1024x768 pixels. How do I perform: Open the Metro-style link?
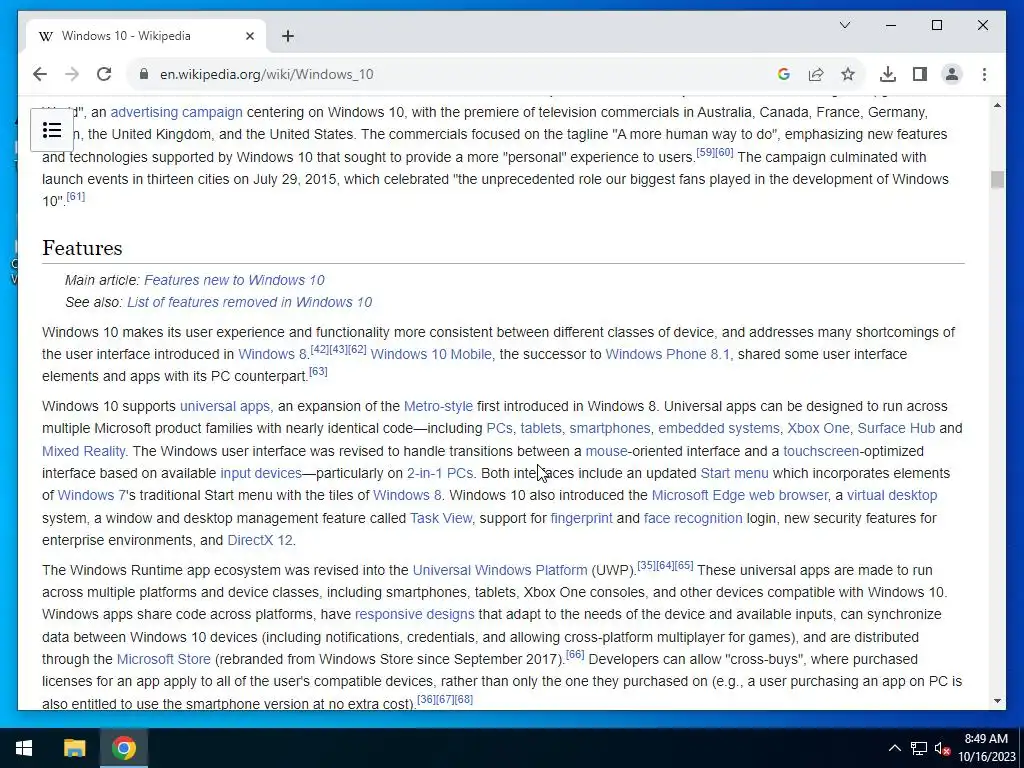point(438,406)
